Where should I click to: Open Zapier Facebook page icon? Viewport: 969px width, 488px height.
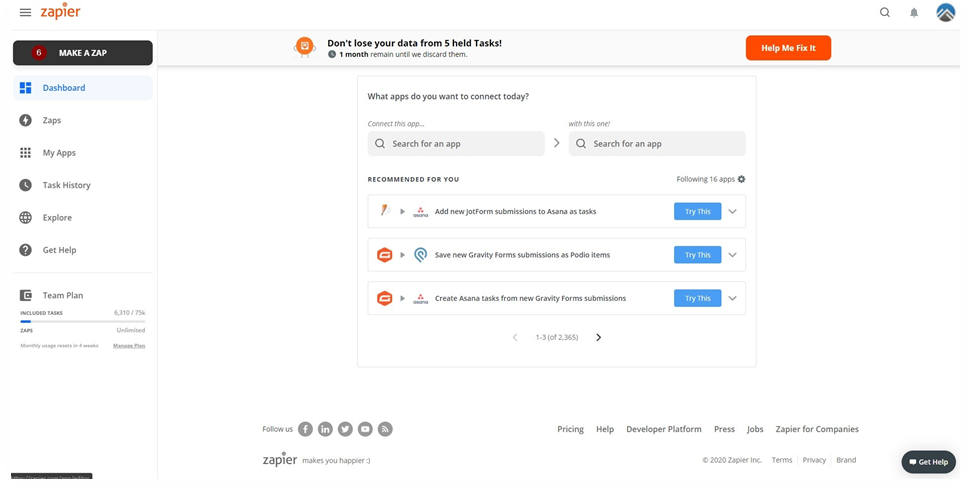(x=305, y=429)
